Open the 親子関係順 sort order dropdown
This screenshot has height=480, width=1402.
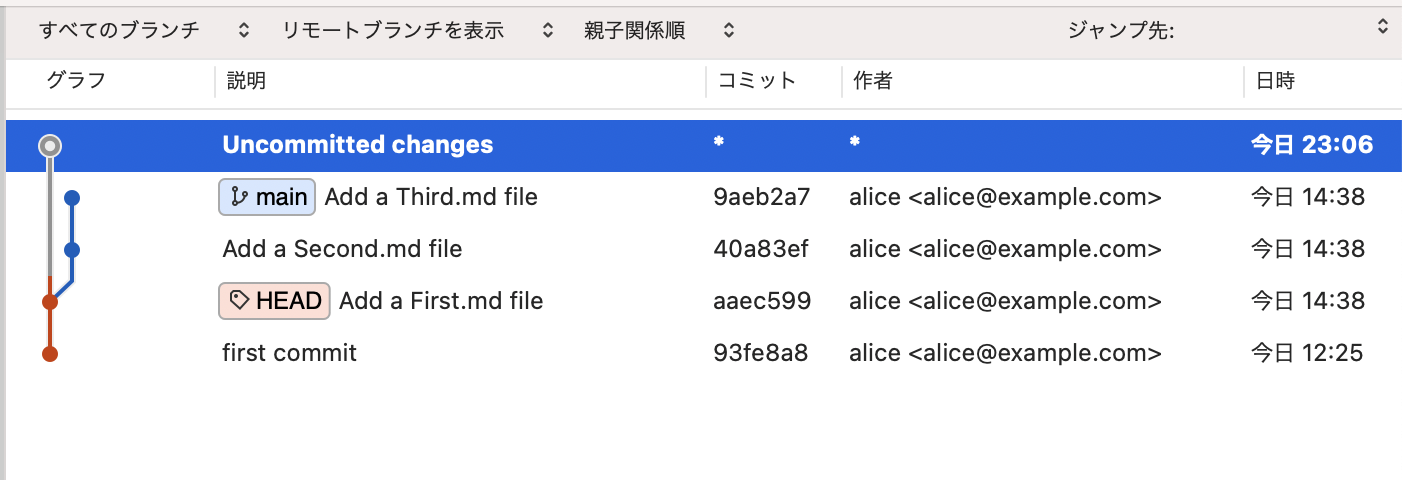(x=659, y=30)
